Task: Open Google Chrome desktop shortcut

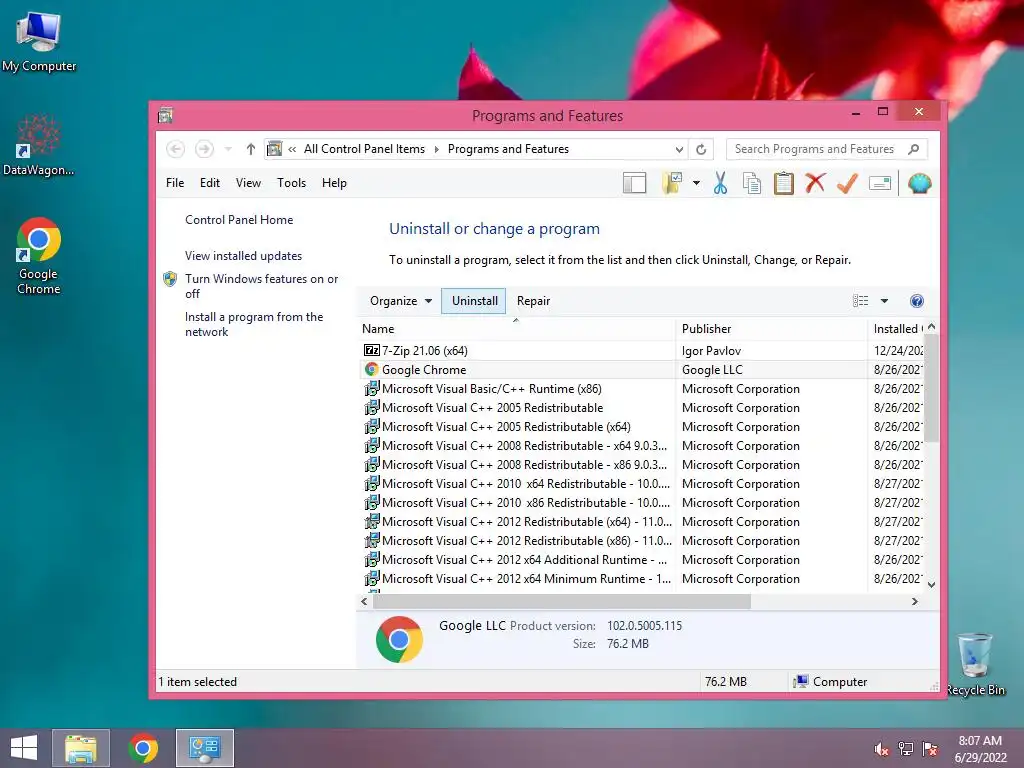Action: [39, 255]
